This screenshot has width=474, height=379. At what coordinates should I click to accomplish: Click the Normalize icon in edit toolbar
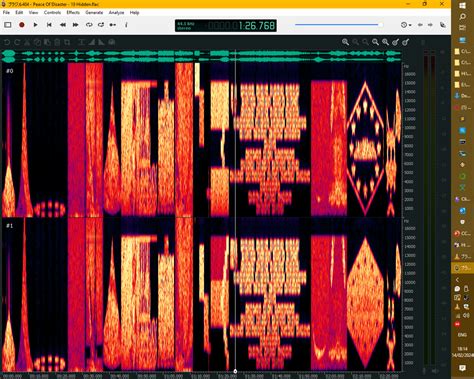[81, 42]
